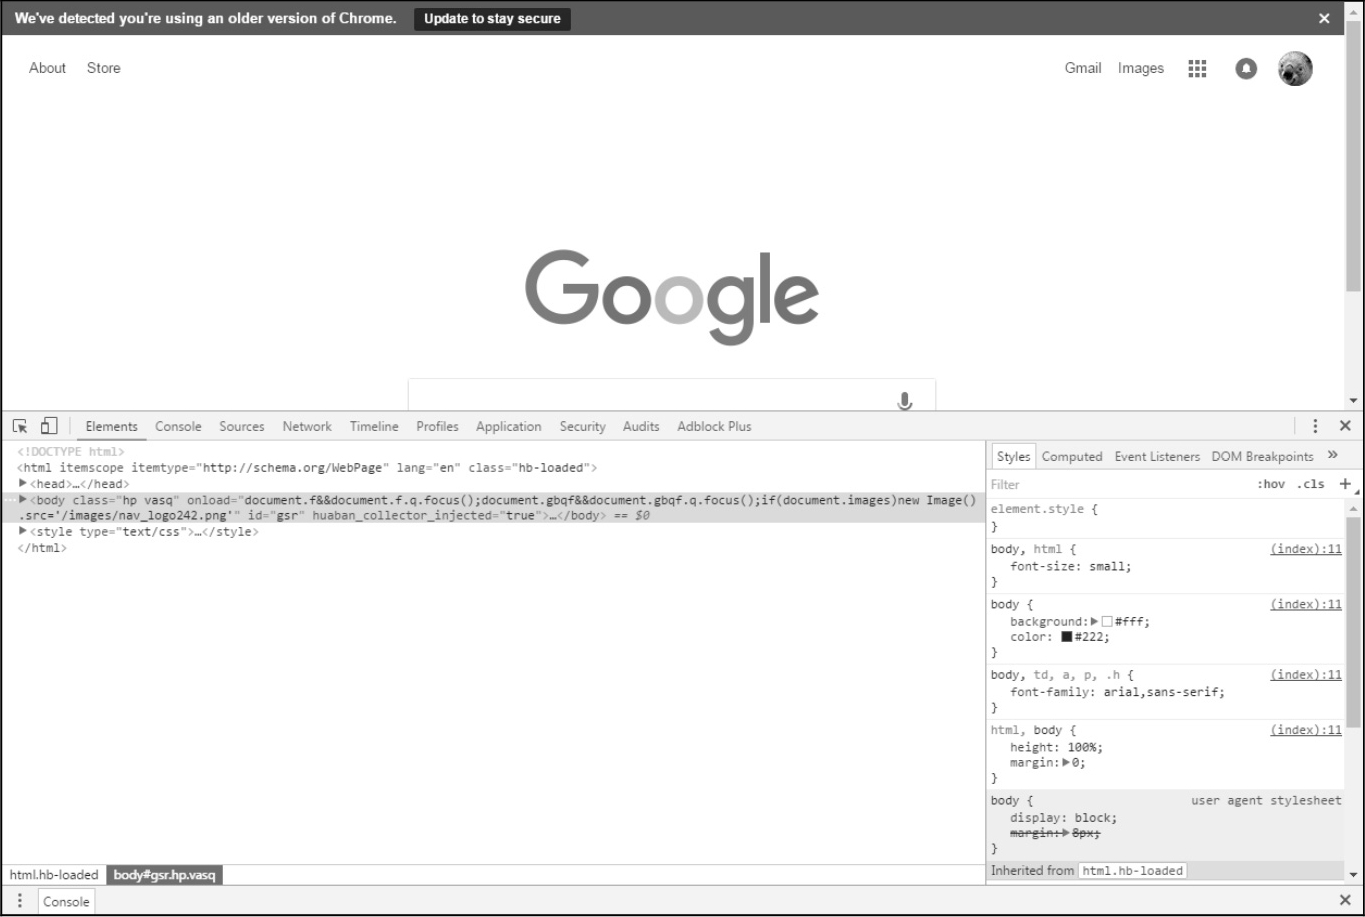
Task: Go to the Profiles tab
Action: click(x=438, y=426)
